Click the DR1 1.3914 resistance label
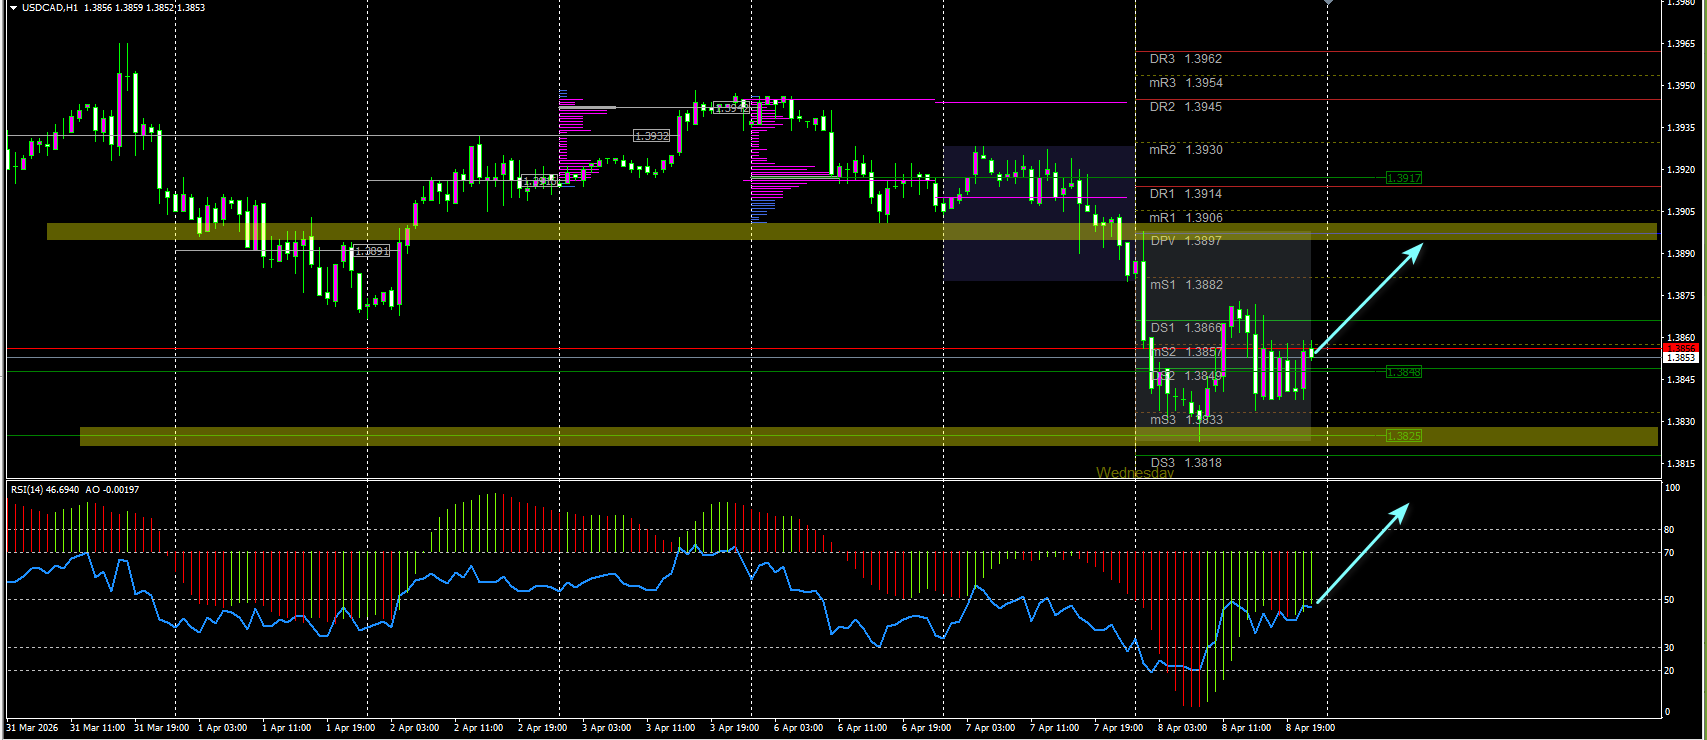 (x=1185, y=194)
